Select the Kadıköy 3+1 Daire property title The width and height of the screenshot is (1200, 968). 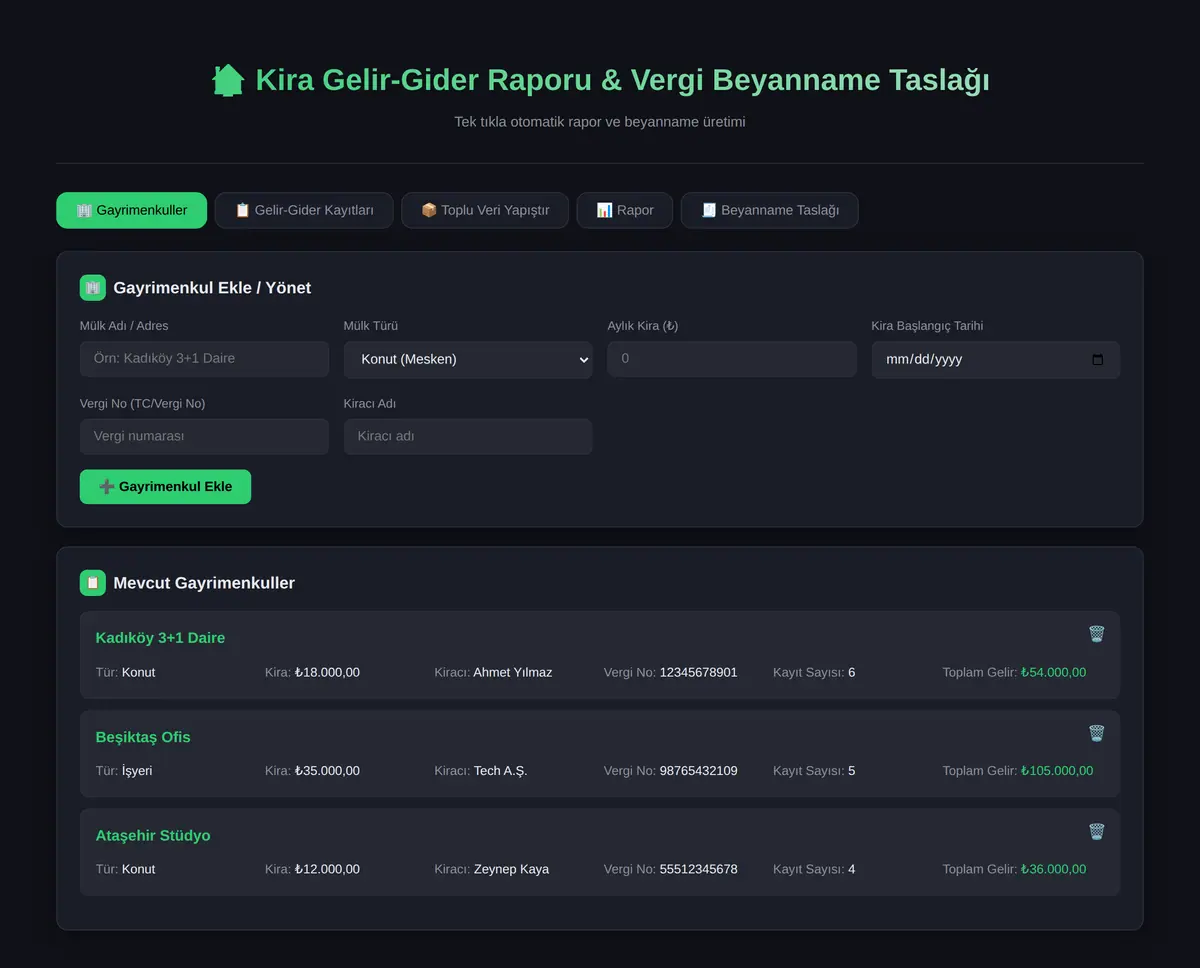(x=160, y=638)
